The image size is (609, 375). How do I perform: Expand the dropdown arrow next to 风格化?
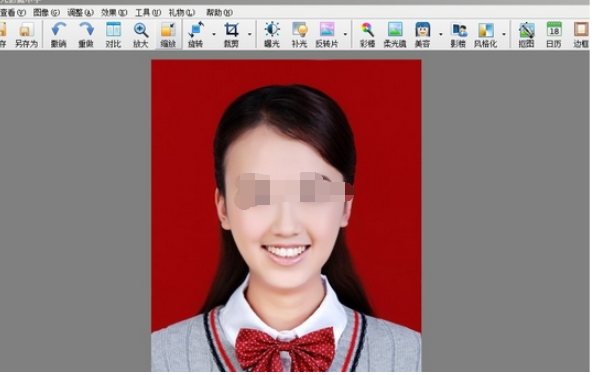click(x=504, y=34)
